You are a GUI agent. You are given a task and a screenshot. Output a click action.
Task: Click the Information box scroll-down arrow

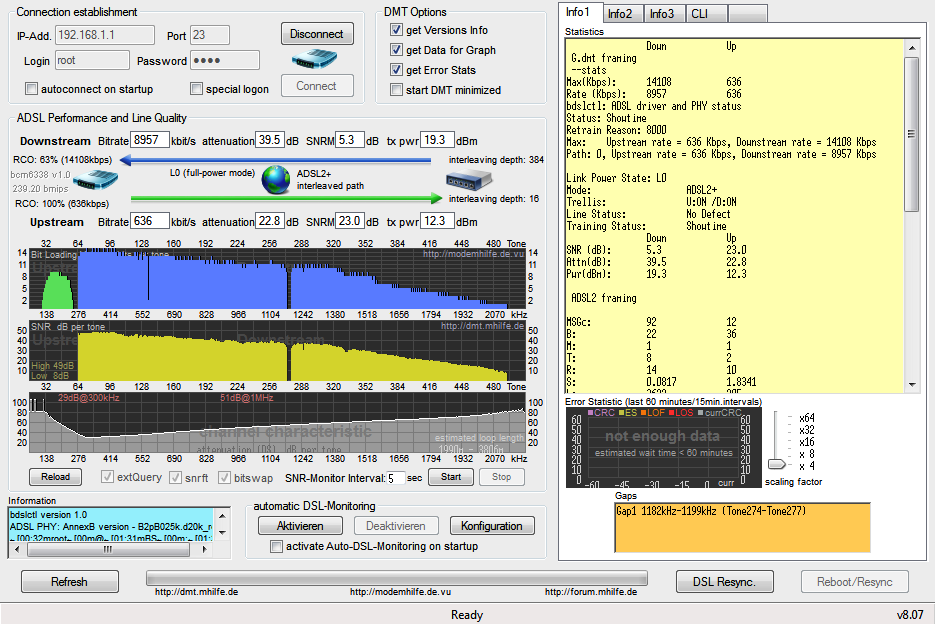click(x=222, y=533)
